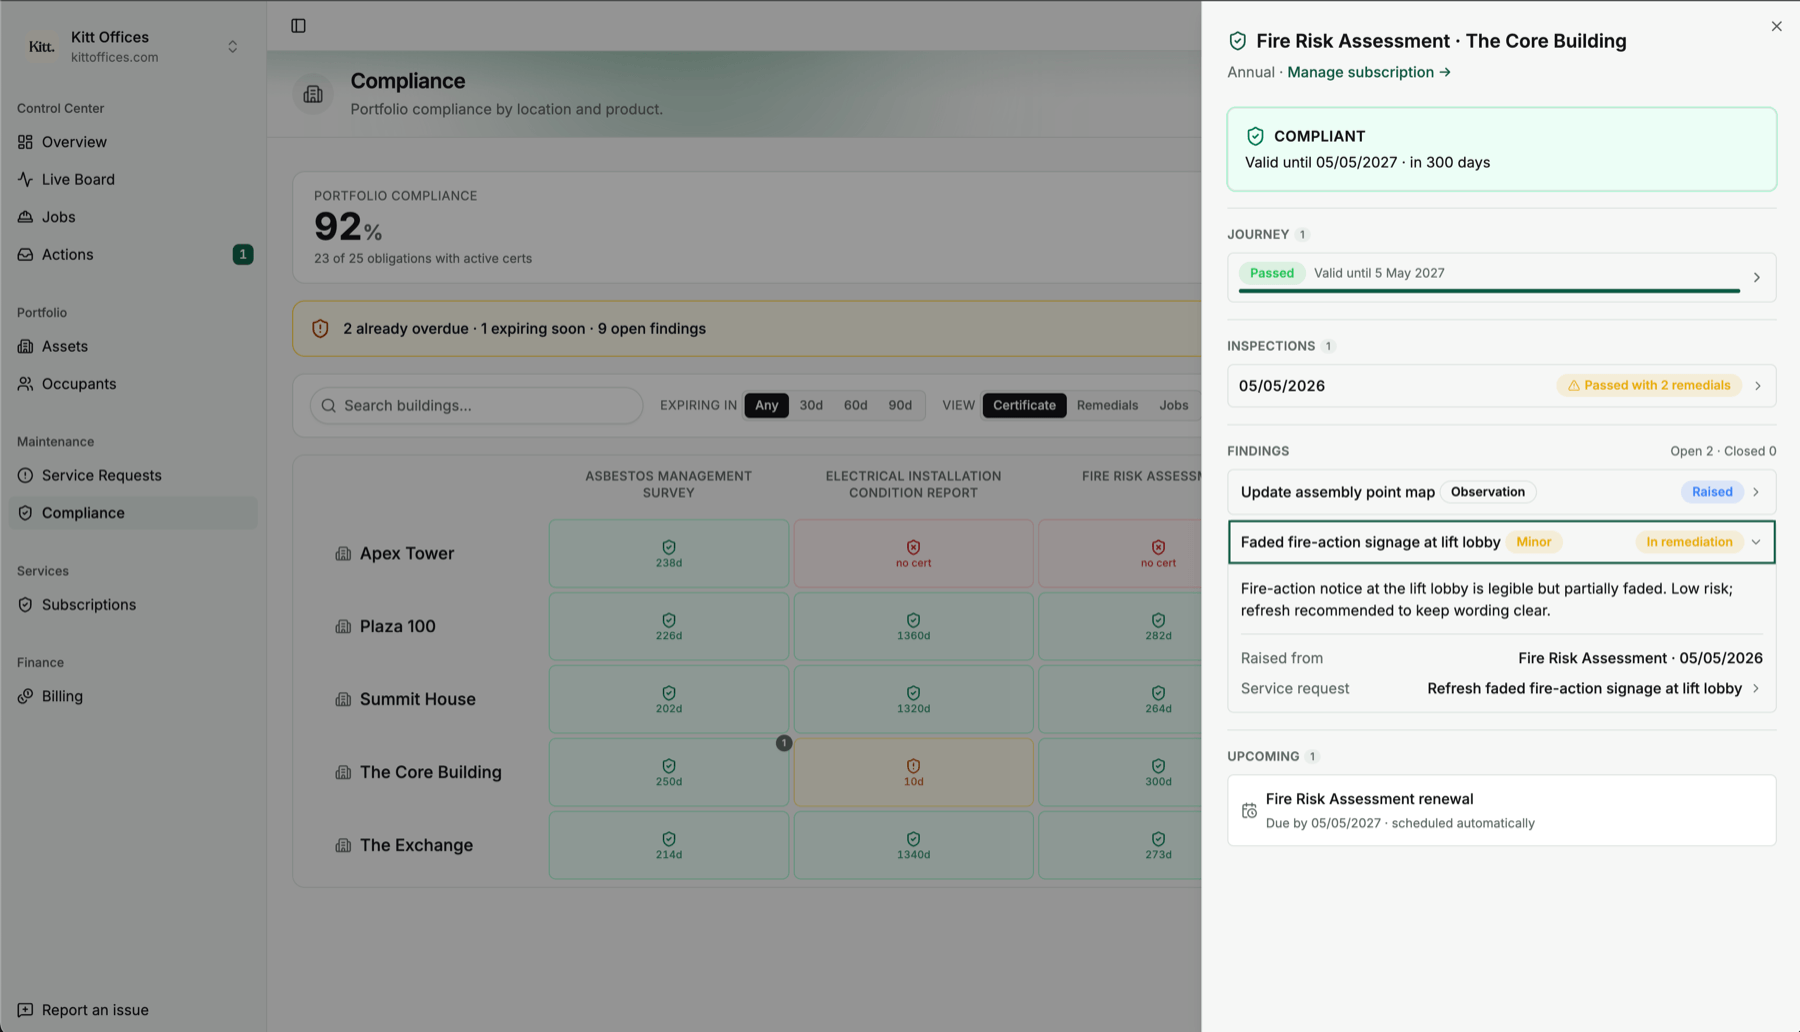1800x1032 pixels.
Task: Open The Core Building electrical 10d cell
Action: pyautogui.click(x=913, y=772)
